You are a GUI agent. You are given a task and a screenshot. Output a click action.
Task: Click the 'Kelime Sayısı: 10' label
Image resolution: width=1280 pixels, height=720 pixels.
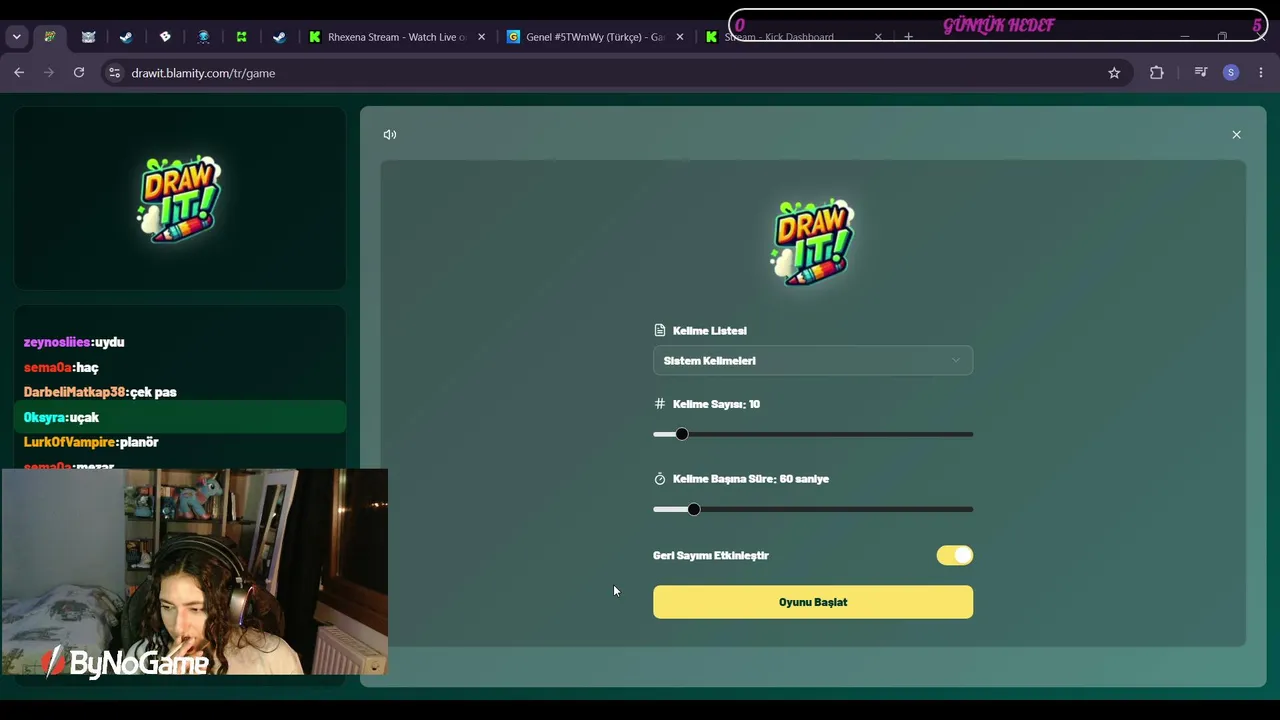coord(716,404)
